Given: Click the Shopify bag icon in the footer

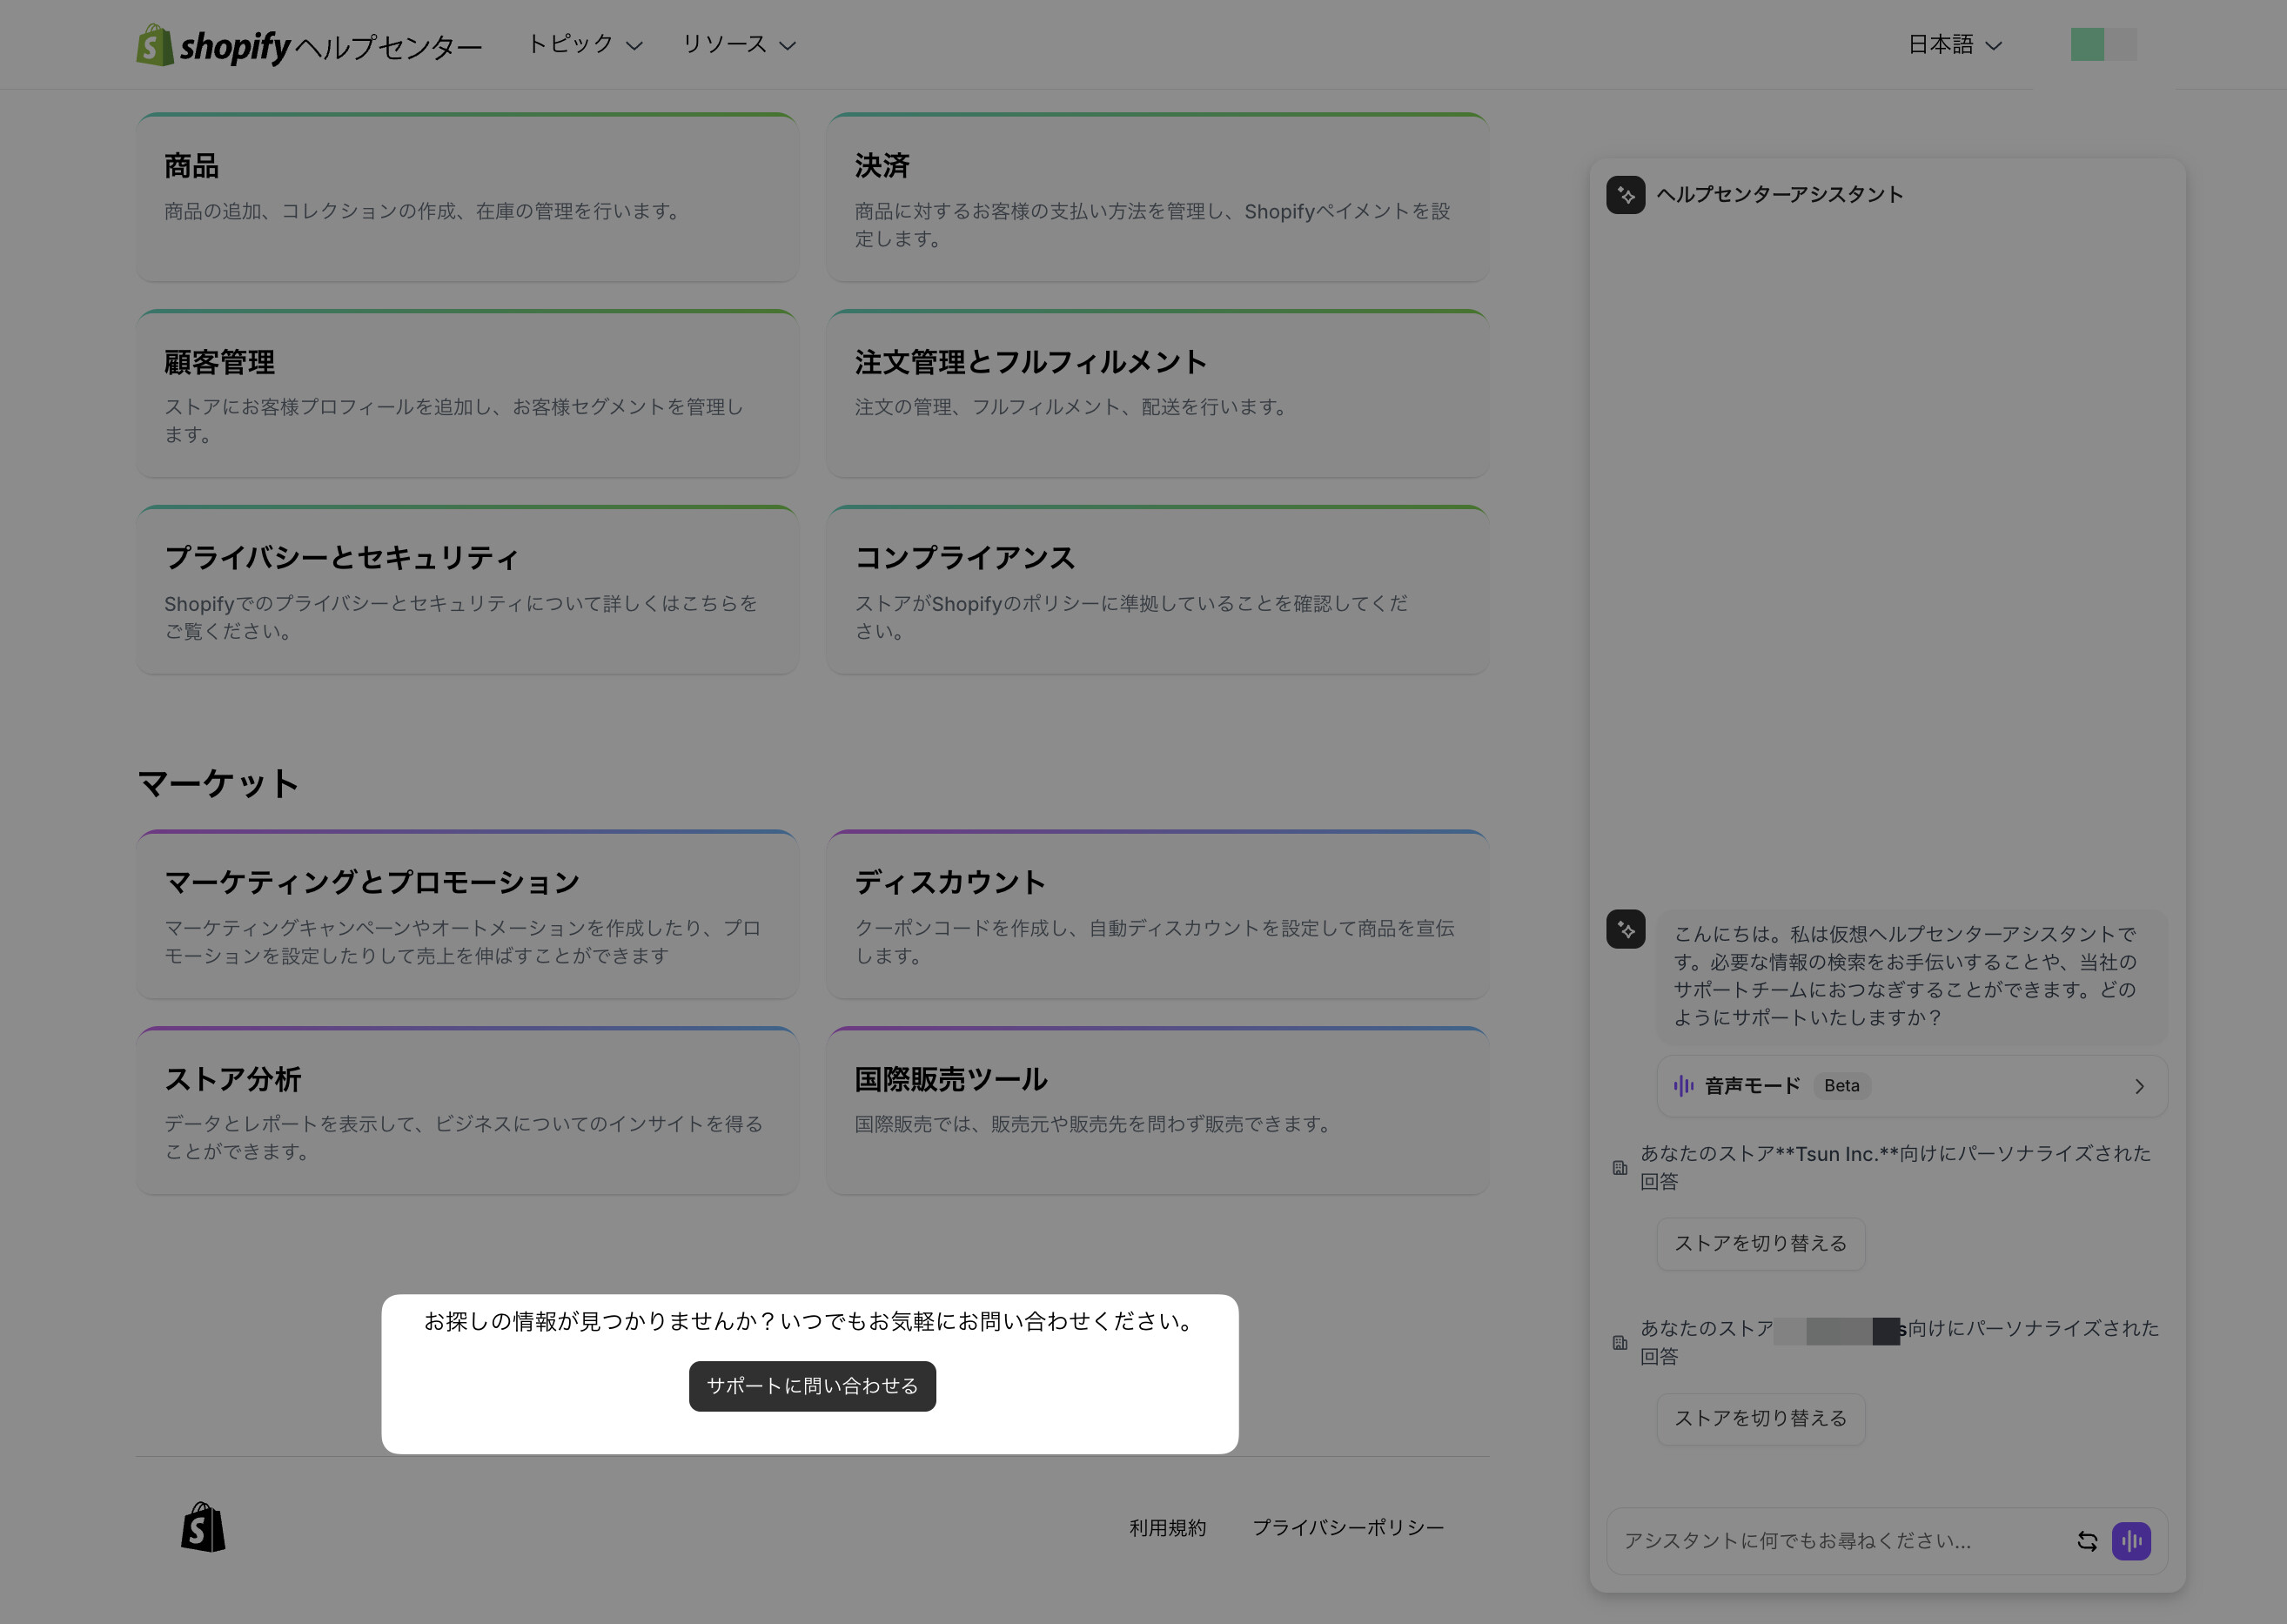Looking at the screenshot, I should (203, 1527).
